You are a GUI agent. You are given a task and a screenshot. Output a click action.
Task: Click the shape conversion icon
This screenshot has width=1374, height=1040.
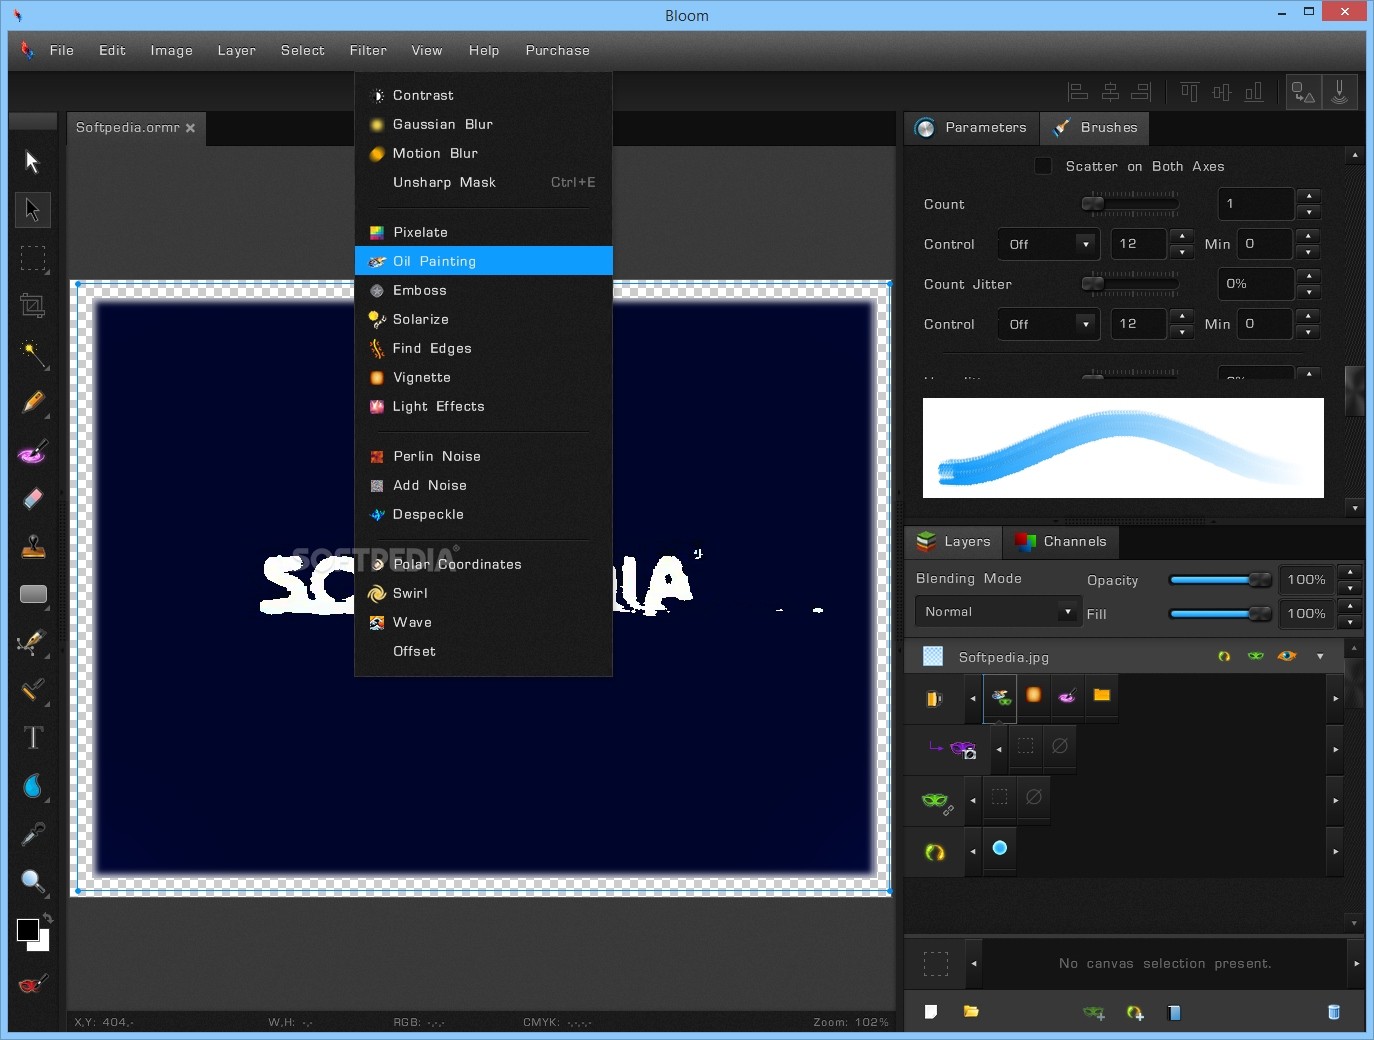pyautogui.click(x=1303, y=92)
